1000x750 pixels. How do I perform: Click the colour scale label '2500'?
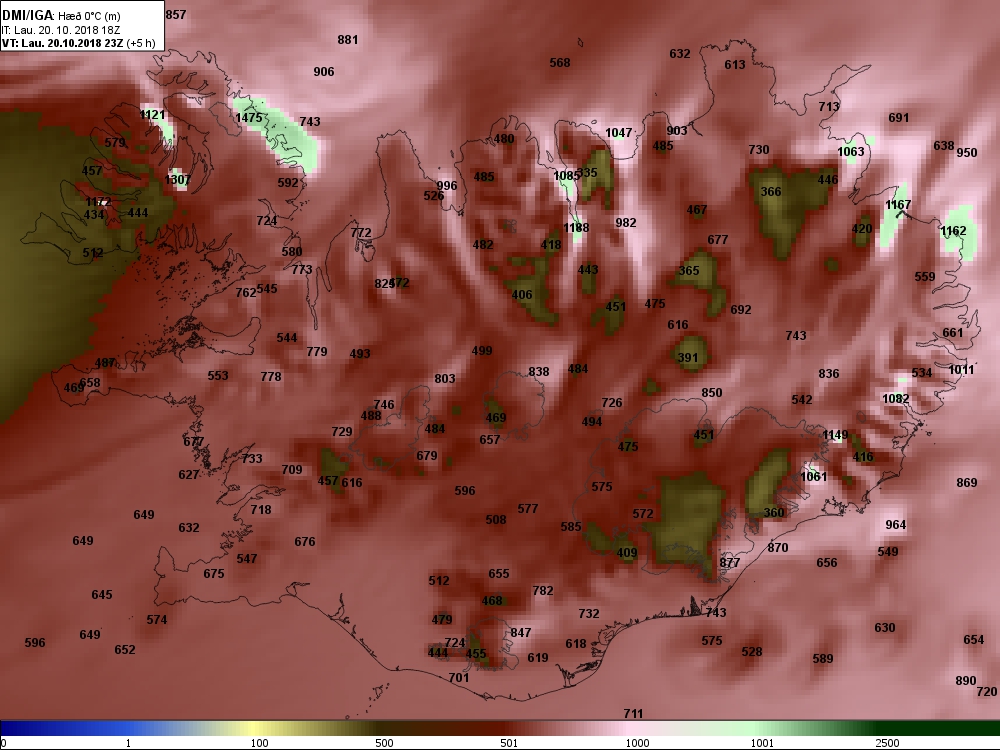[887, 743]
